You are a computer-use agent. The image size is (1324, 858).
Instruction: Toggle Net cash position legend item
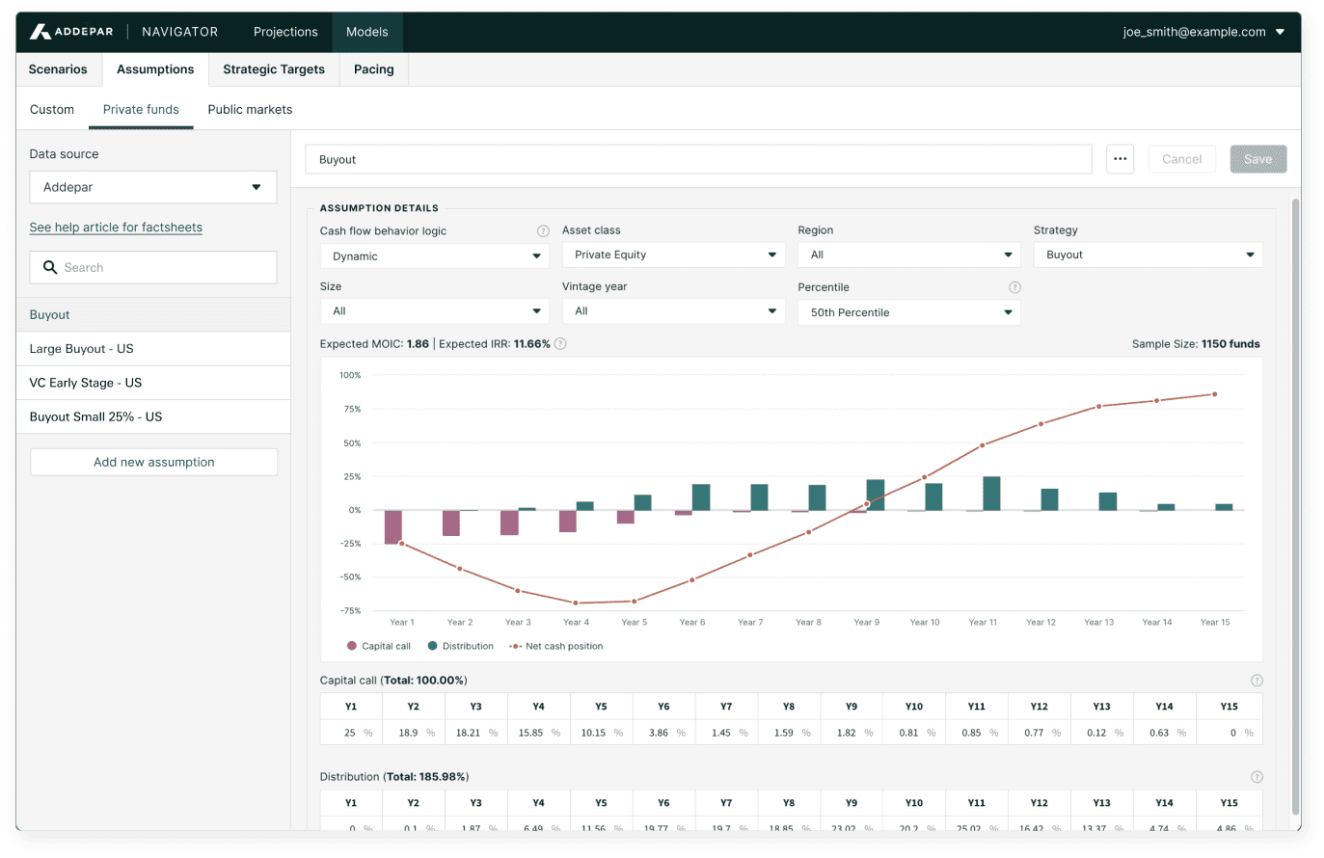tap(556, 646)
